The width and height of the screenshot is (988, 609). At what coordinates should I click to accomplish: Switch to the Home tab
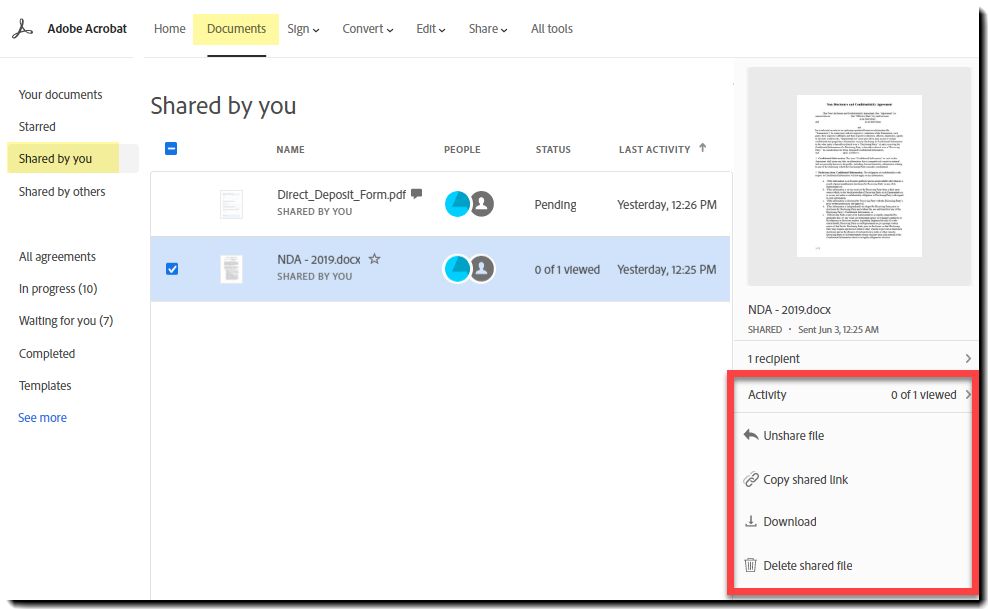pyautogui.click(x=169, y=29)
